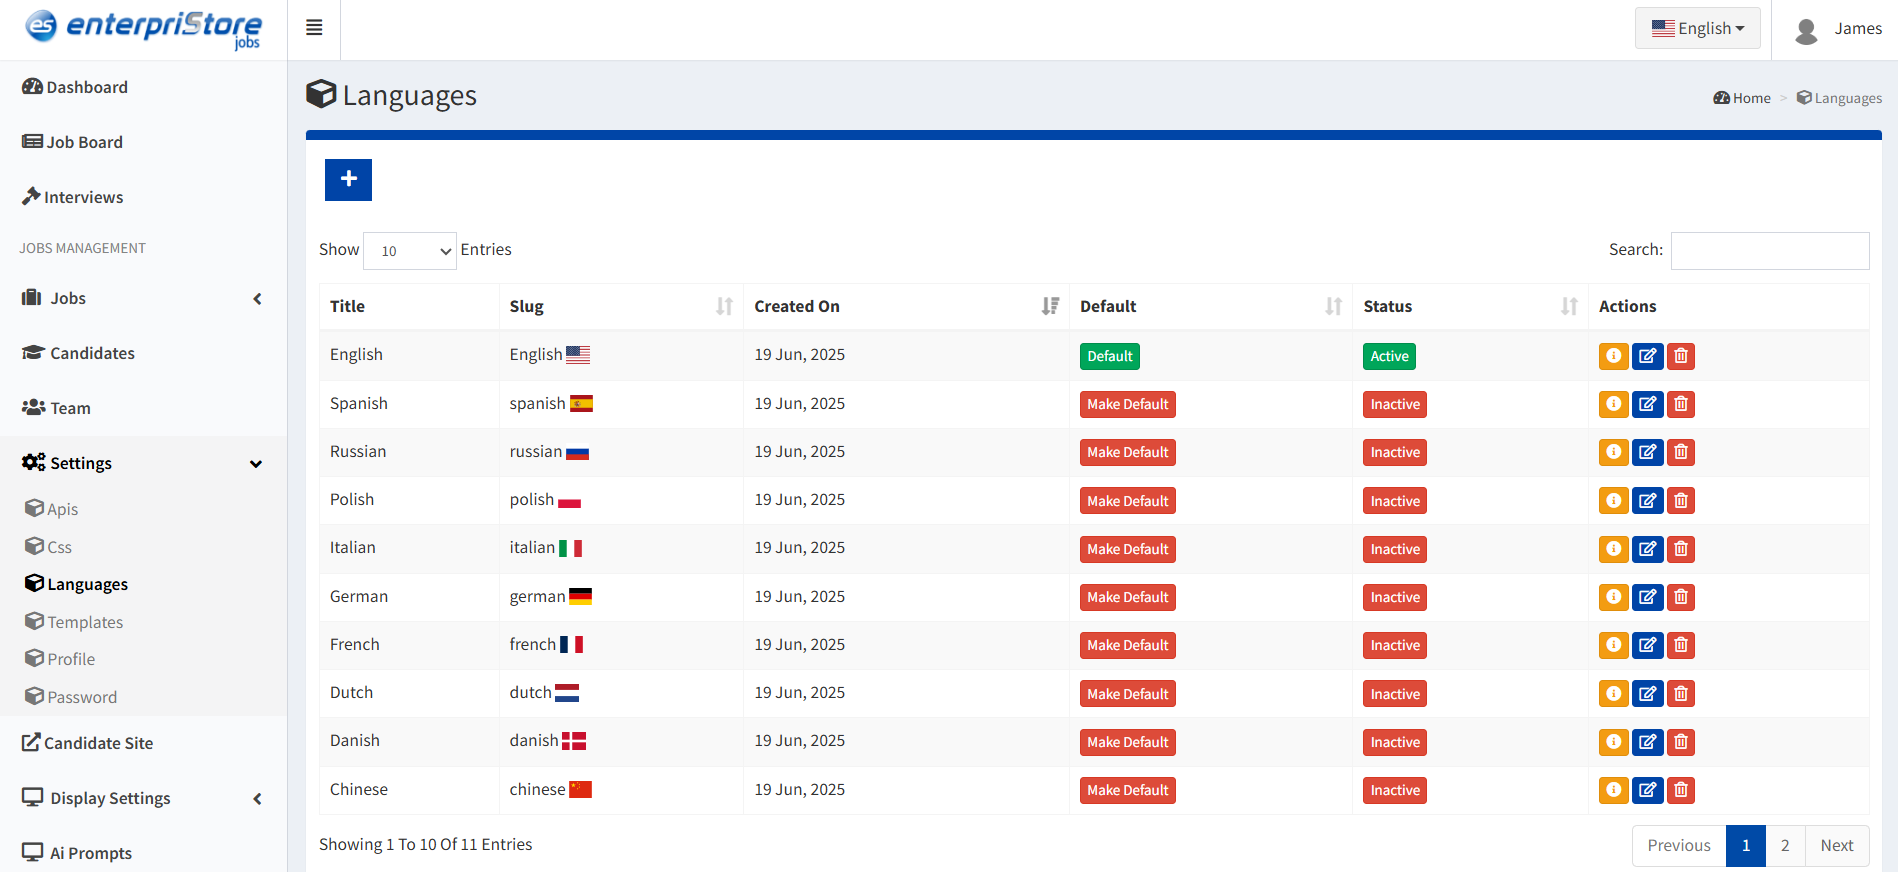Open the Show entries count dropdown
Viewport: 1898px width, 872px height.
pyautogui.click(x=410, y=251)
